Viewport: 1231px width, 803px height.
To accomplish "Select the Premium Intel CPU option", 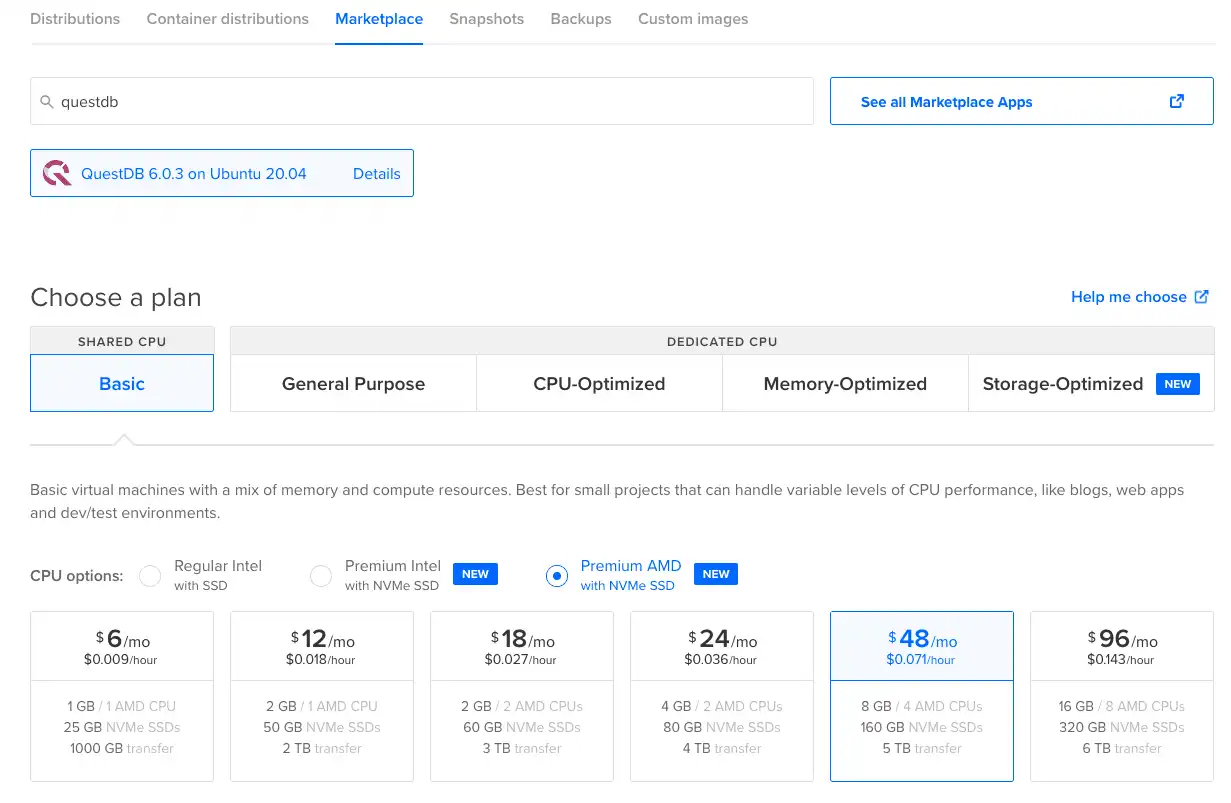I will click(321, 576).
